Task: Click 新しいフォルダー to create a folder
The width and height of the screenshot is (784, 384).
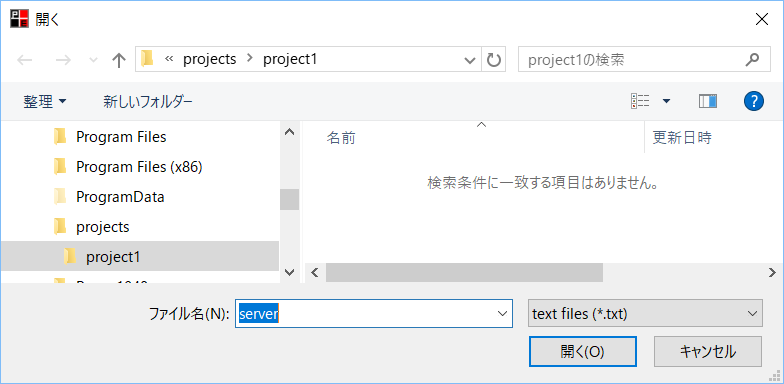Action: [x=148, y=102]
